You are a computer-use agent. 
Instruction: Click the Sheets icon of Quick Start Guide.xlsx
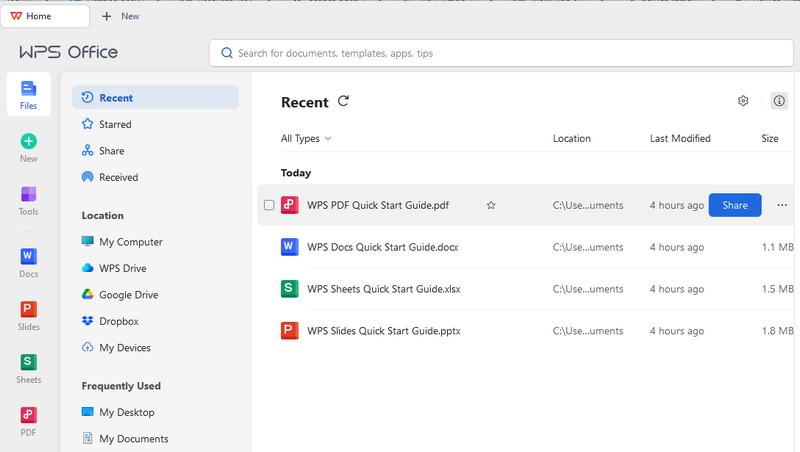point(289,289)
